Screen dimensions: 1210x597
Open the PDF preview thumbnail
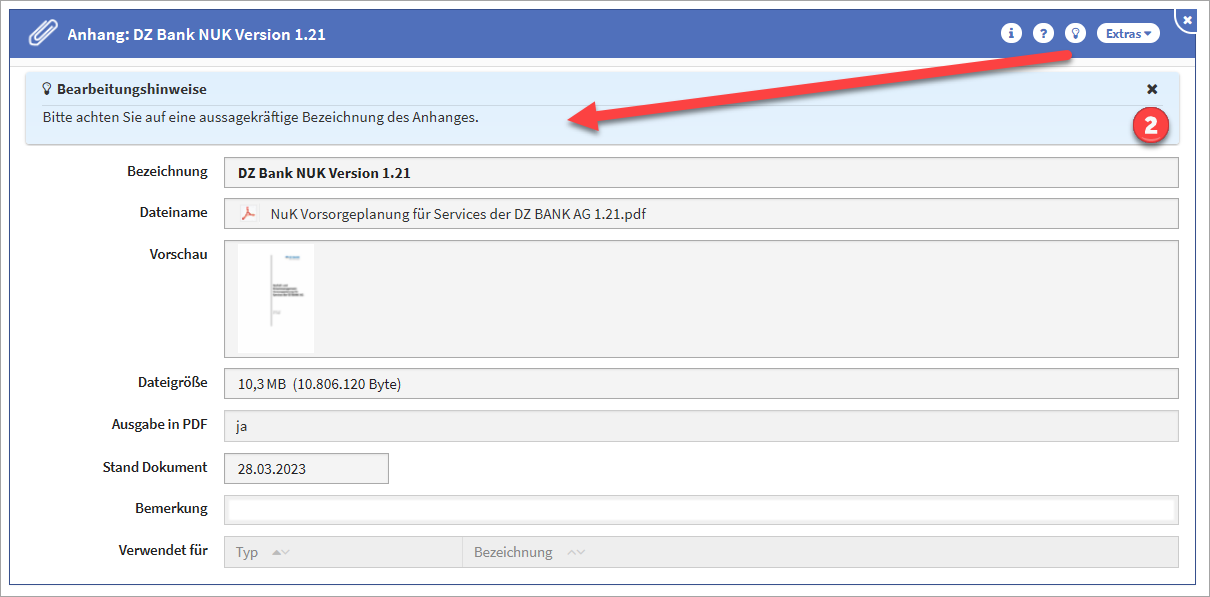click(276, 298)
